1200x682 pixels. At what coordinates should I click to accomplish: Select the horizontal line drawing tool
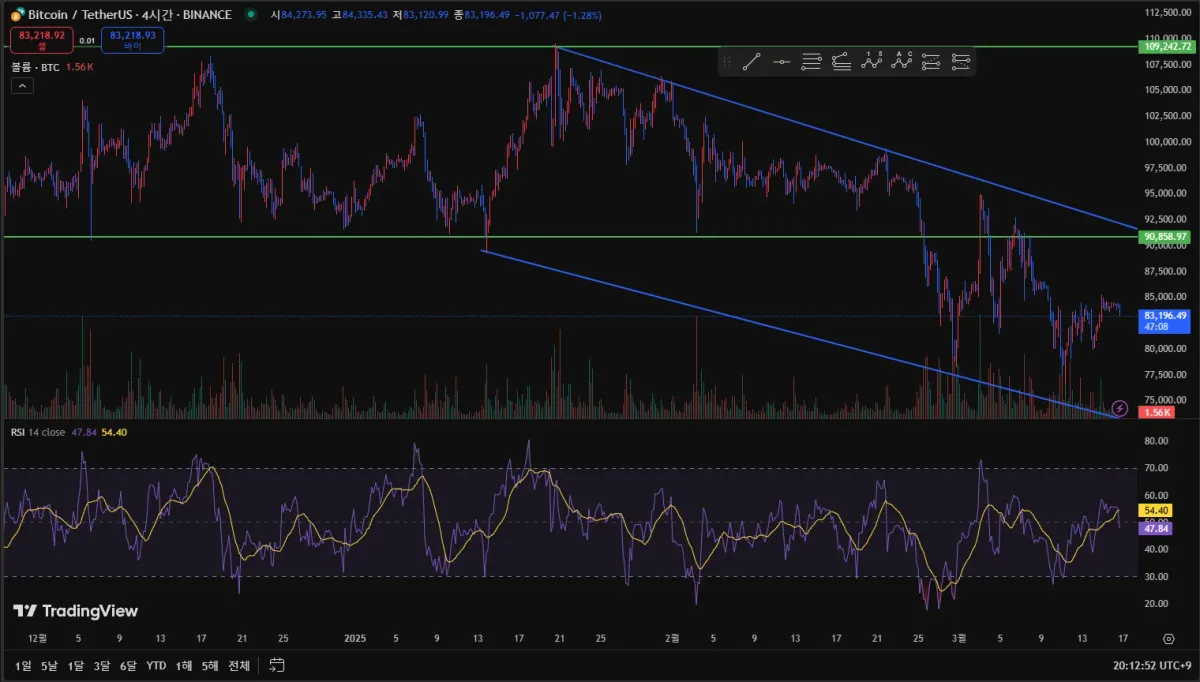pyautogui.click(x=782, y=62)
